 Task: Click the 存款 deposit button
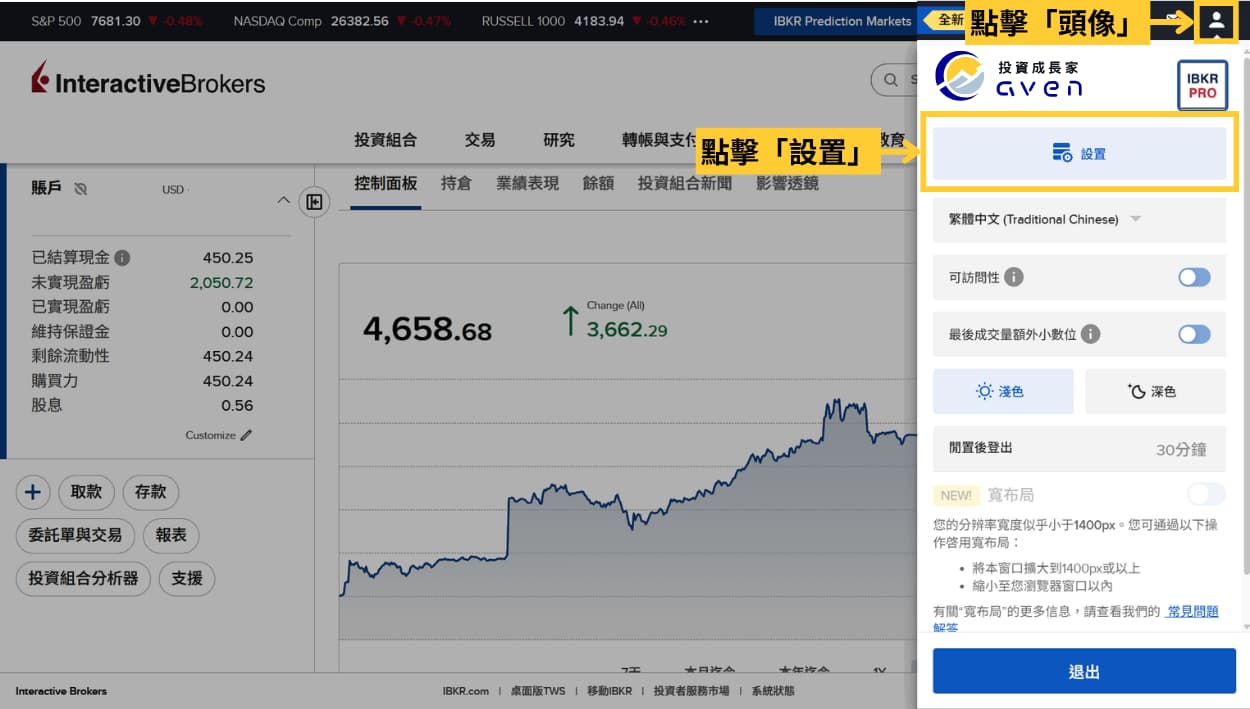click(150, 492)
